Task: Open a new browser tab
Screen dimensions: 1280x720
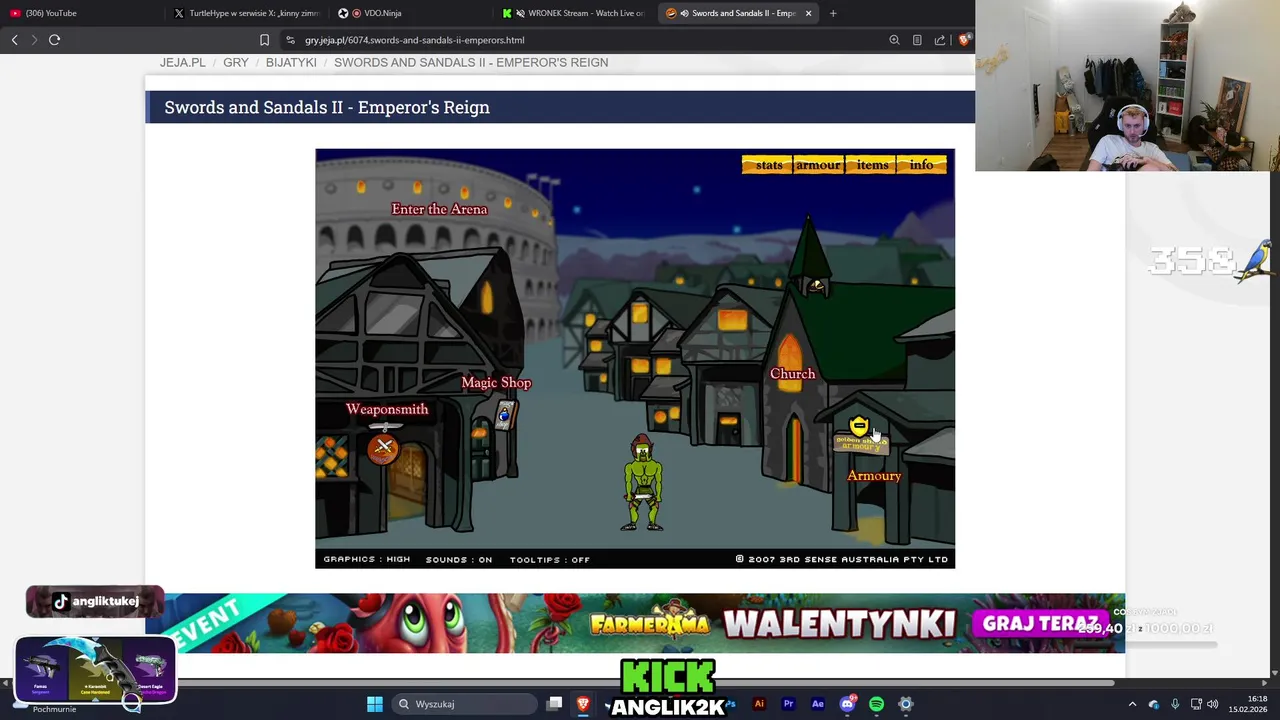Action: [833, 13]
